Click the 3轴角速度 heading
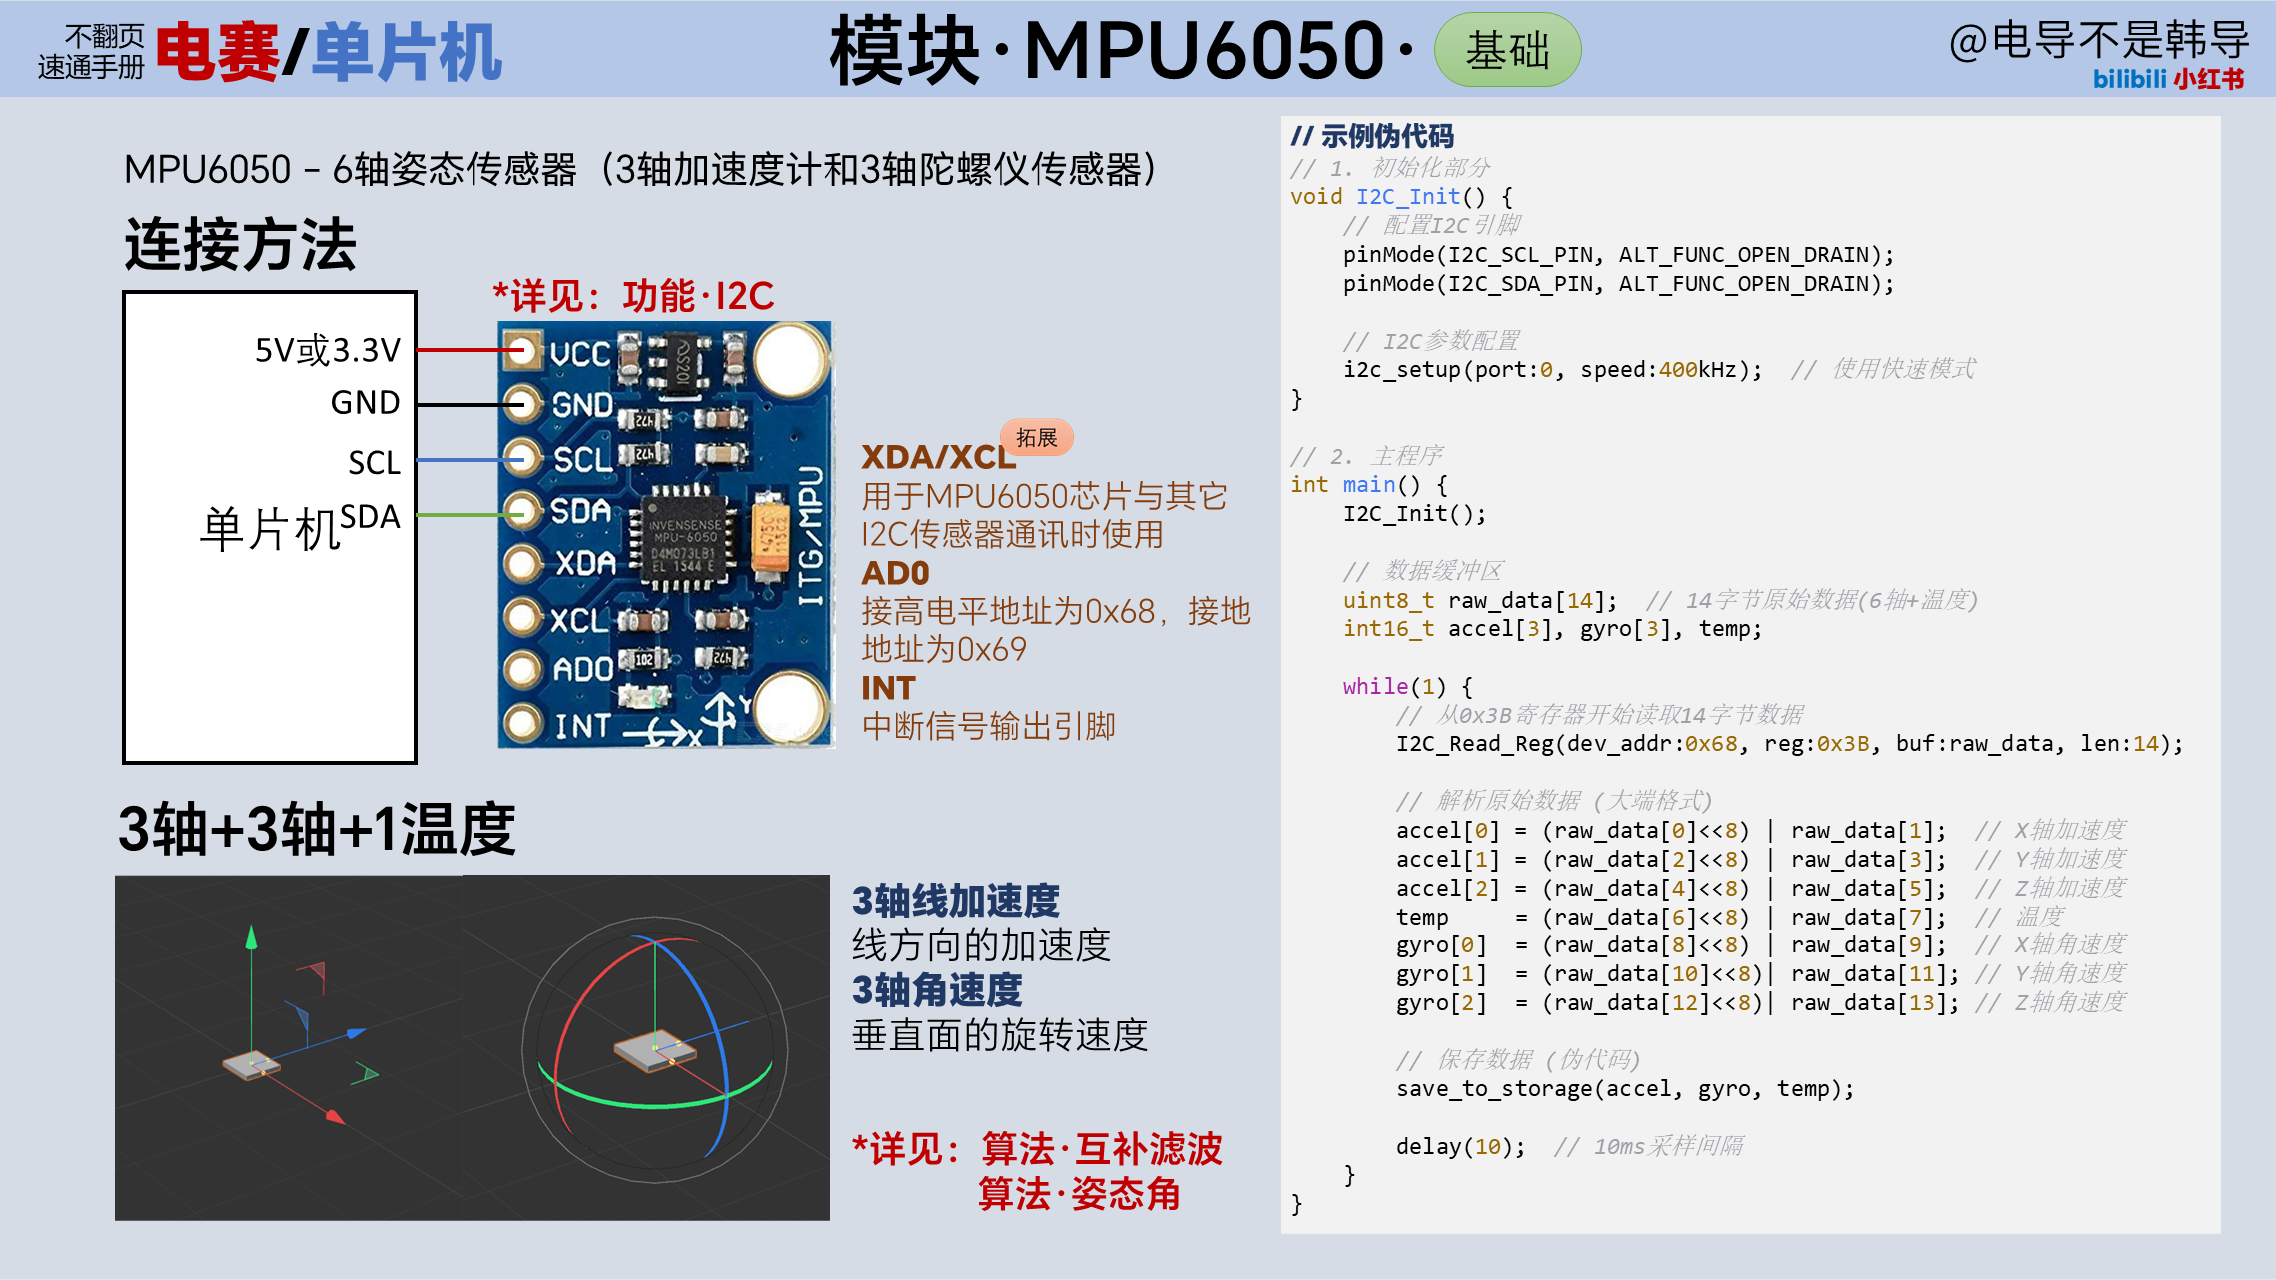The height and width of the screenshot is (1280, 2276). 937,990
